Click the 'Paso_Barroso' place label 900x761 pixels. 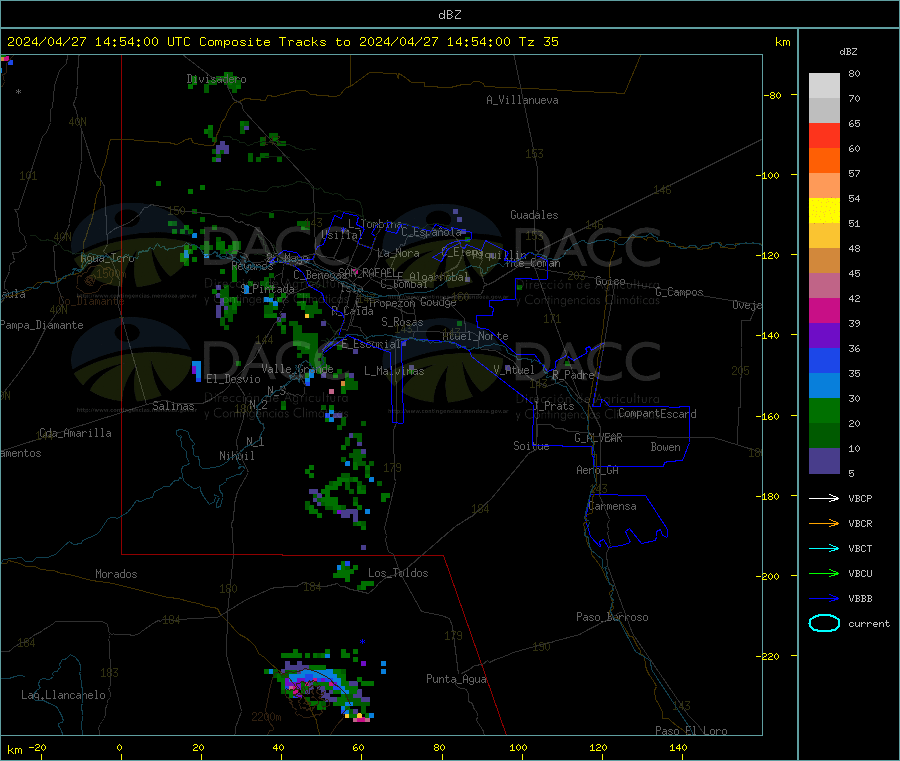pos(612,617)
